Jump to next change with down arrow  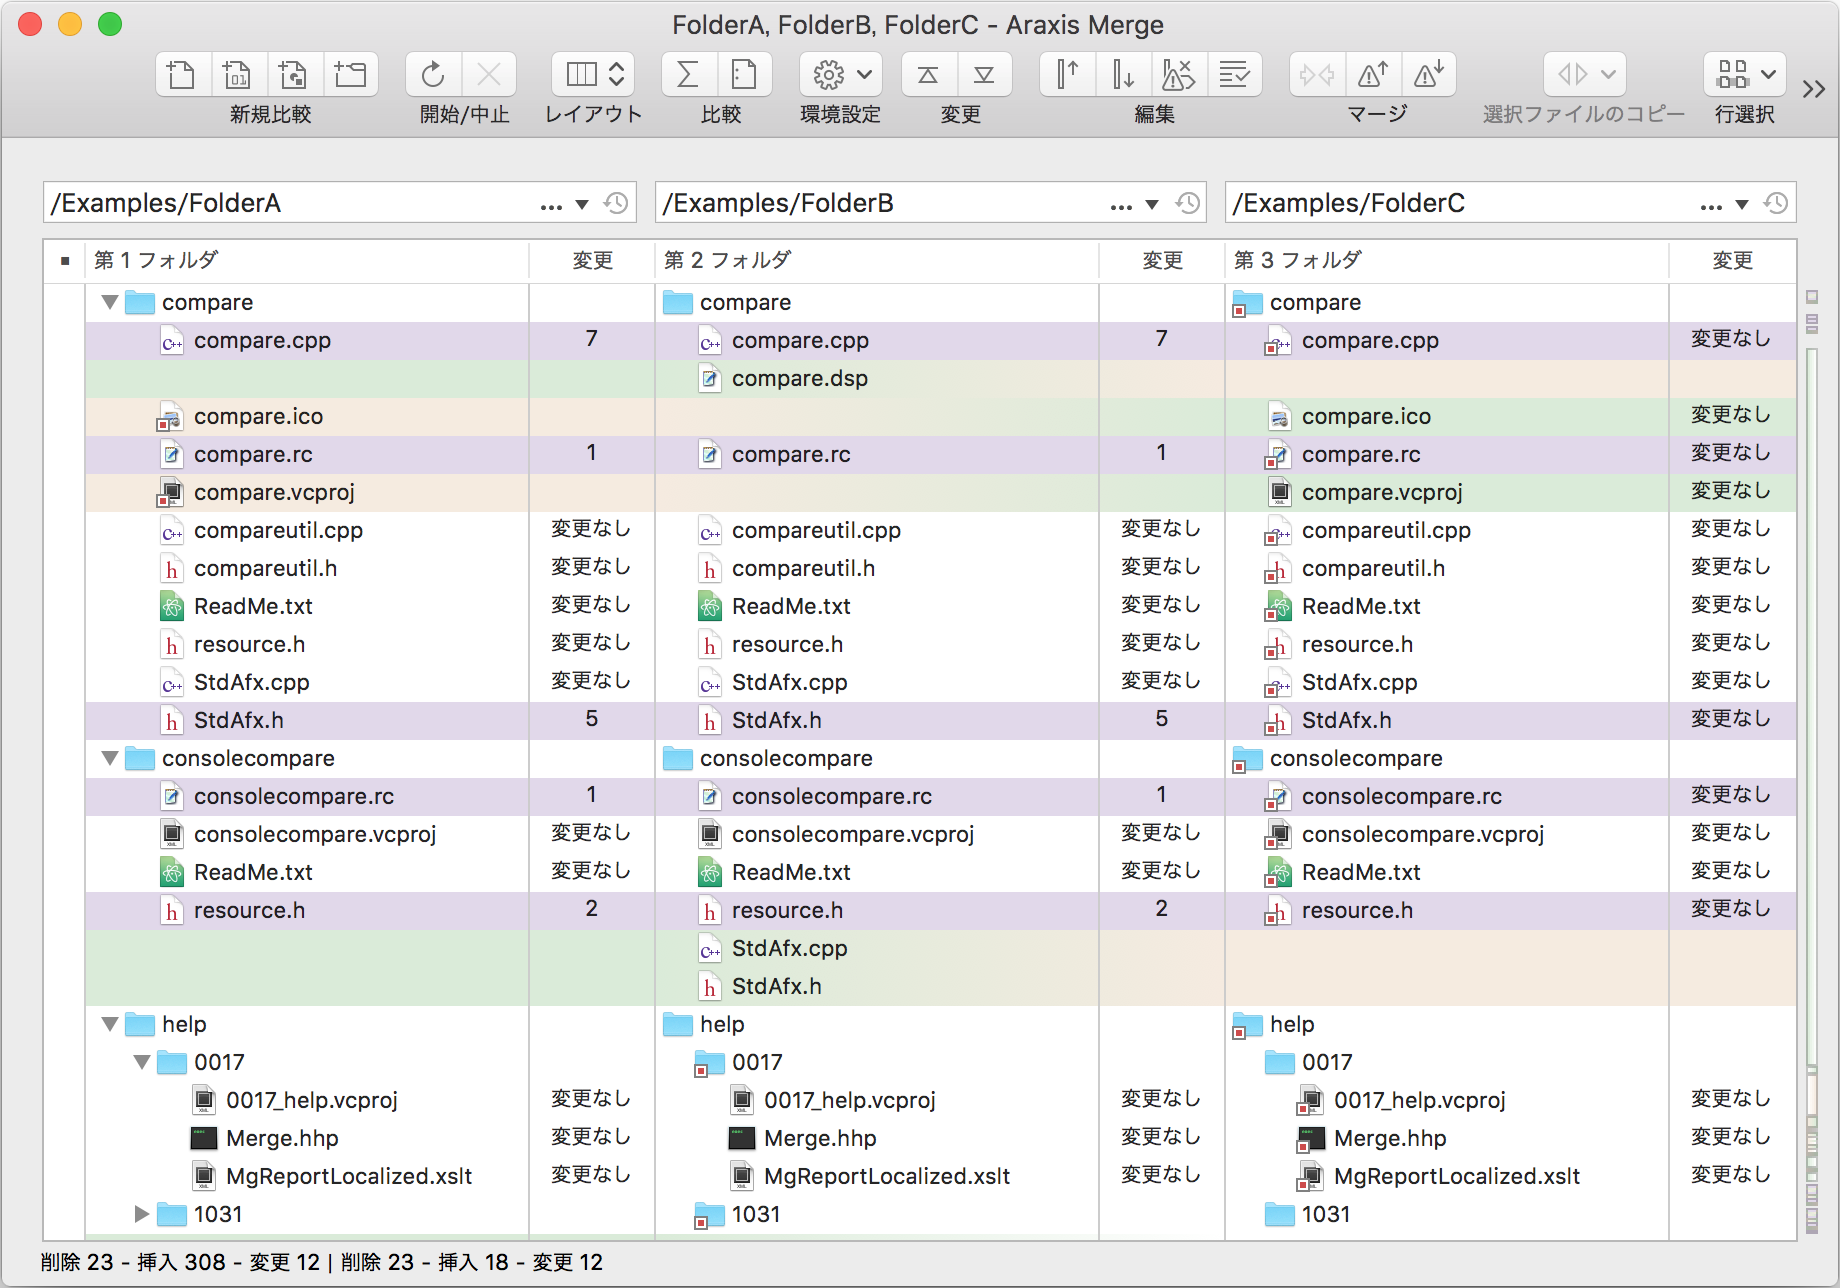pos(984,75)
